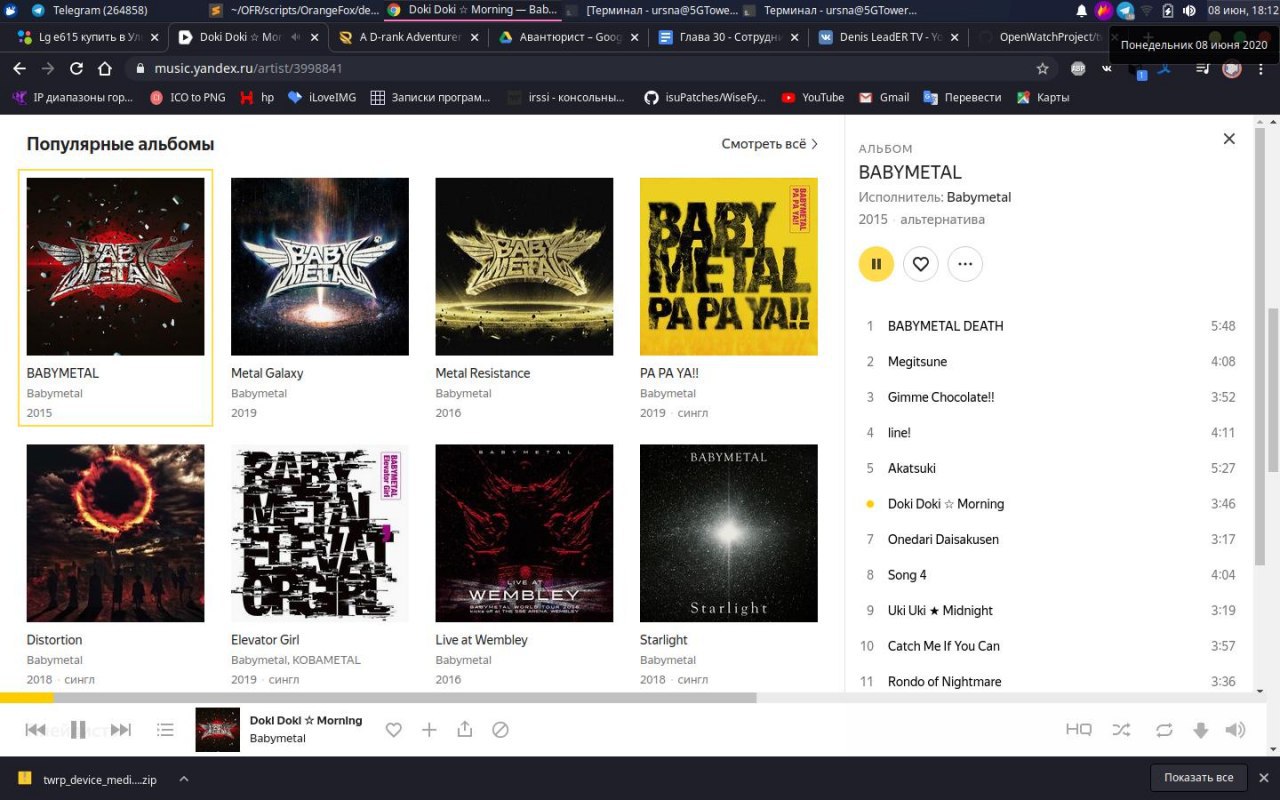Close the downloads bar
Image resolution: width=1280 pixels, height=800 pixels.
click(x=1263, y=778)
